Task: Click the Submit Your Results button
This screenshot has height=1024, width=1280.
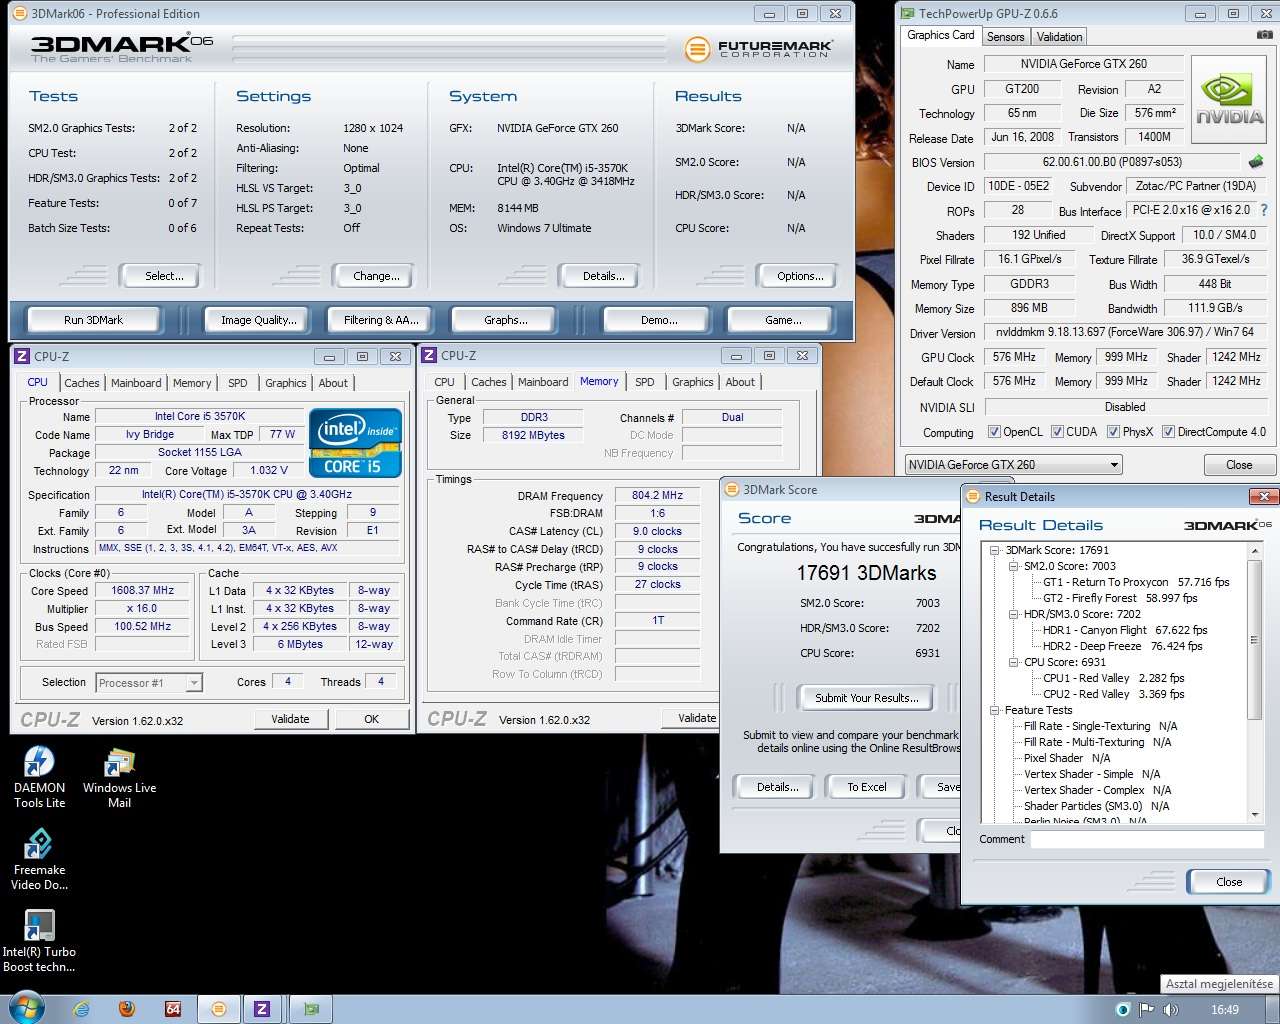Action: (866, 698)
